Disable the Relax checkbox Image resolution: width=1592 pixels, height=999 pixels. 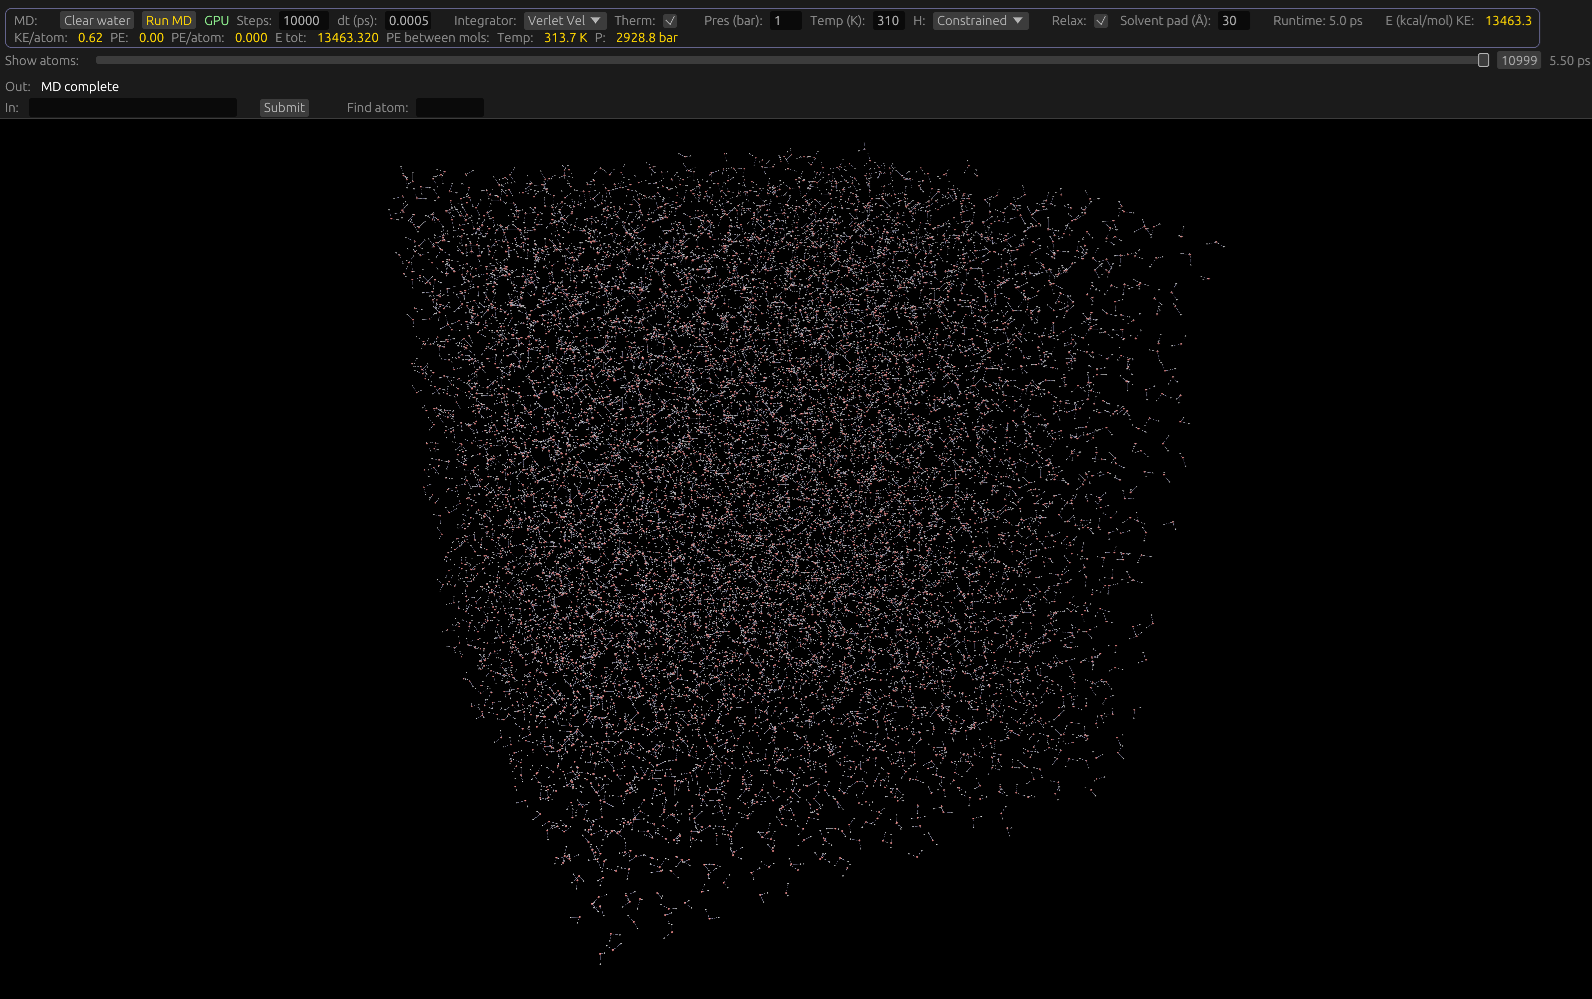[x=1101, y=21]
